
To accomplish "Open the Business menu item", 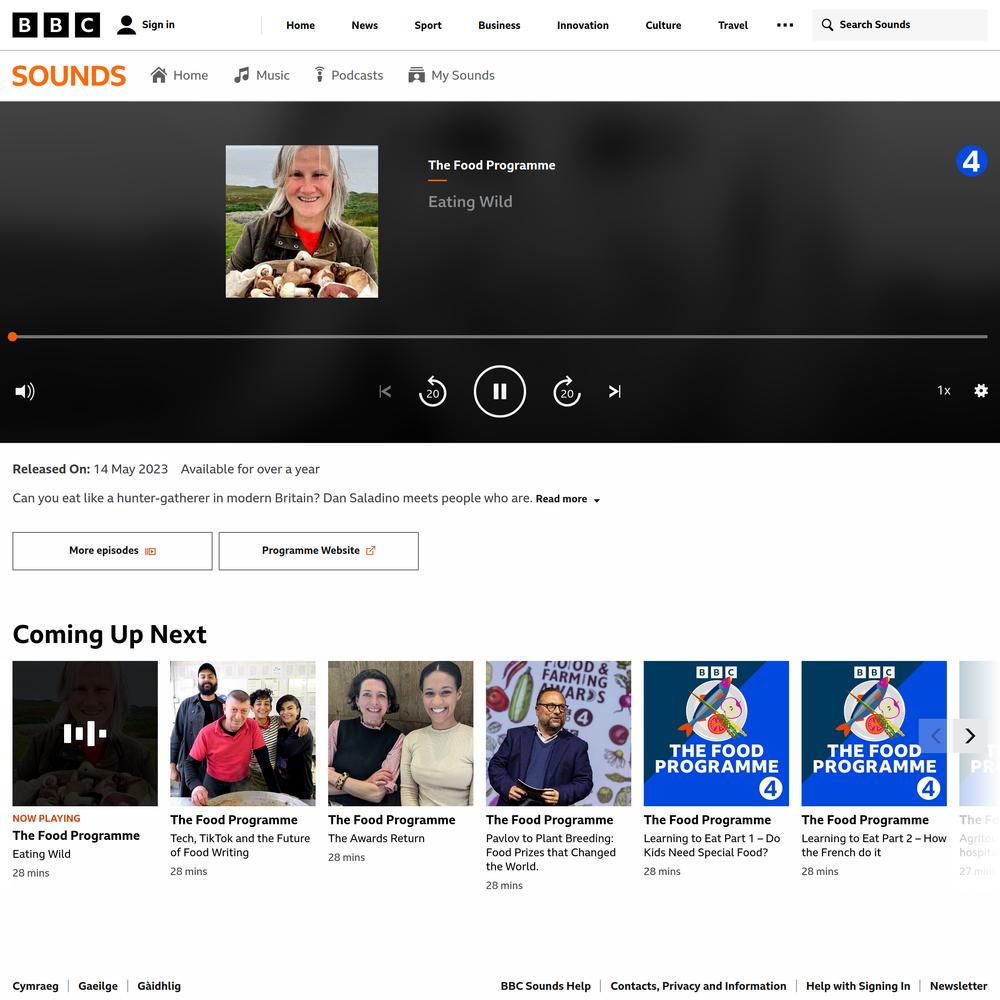I will tap(499, 25).
